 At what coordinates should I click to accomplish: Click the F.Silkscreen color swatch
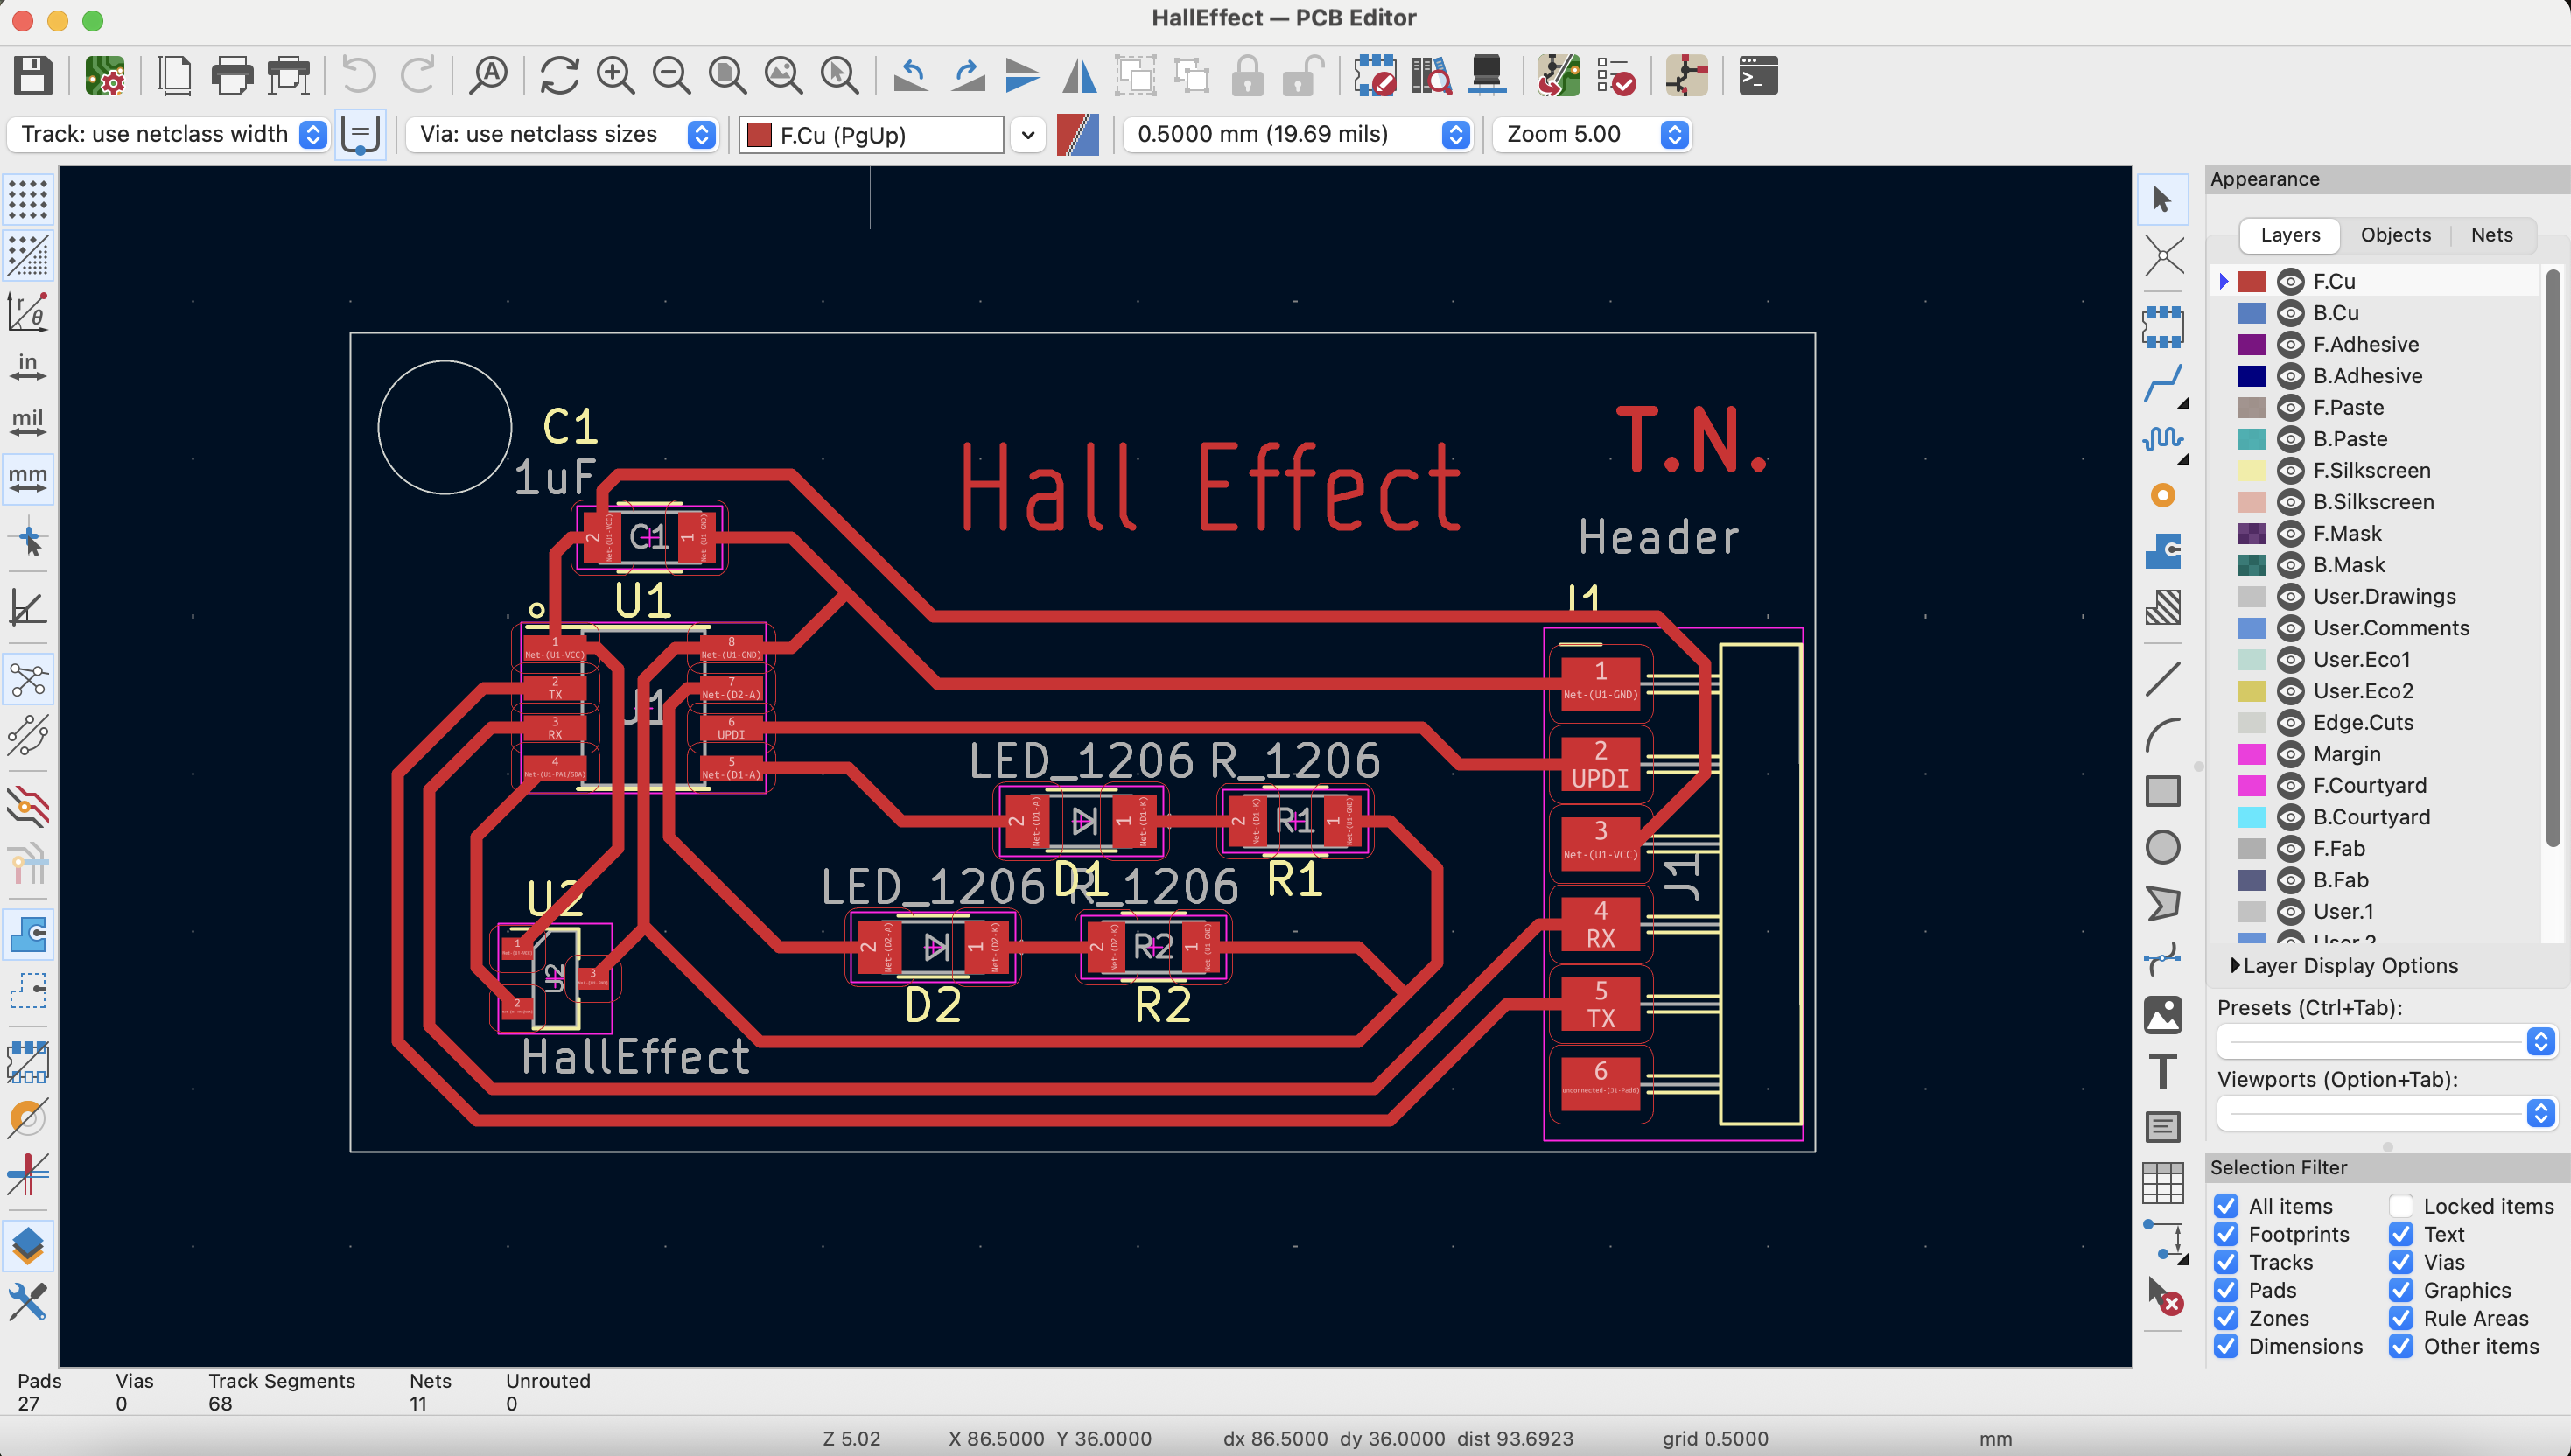2252,470
